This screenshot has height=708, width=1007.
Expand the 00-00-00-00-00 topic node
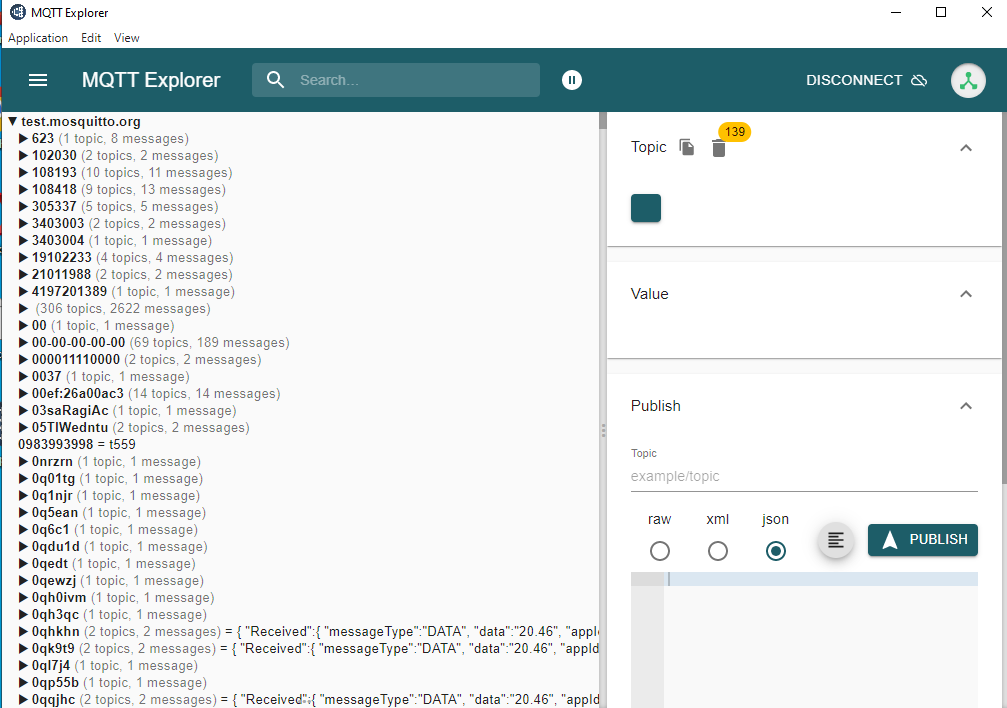23,342
